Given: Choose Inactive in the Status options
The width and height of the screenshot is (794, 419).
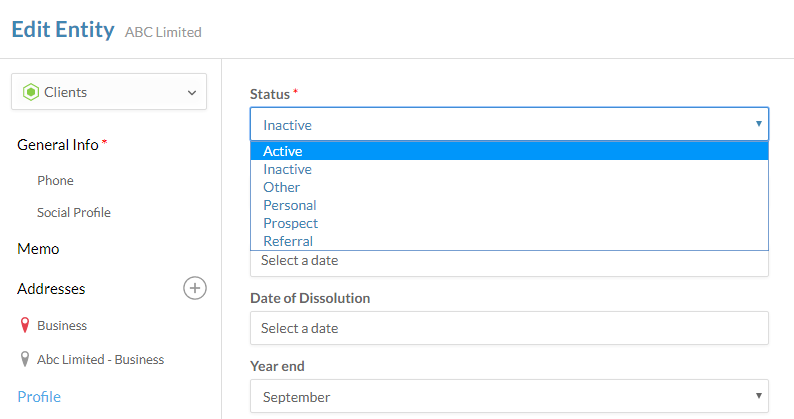Looking at the screenshot, I should (287, 169).
